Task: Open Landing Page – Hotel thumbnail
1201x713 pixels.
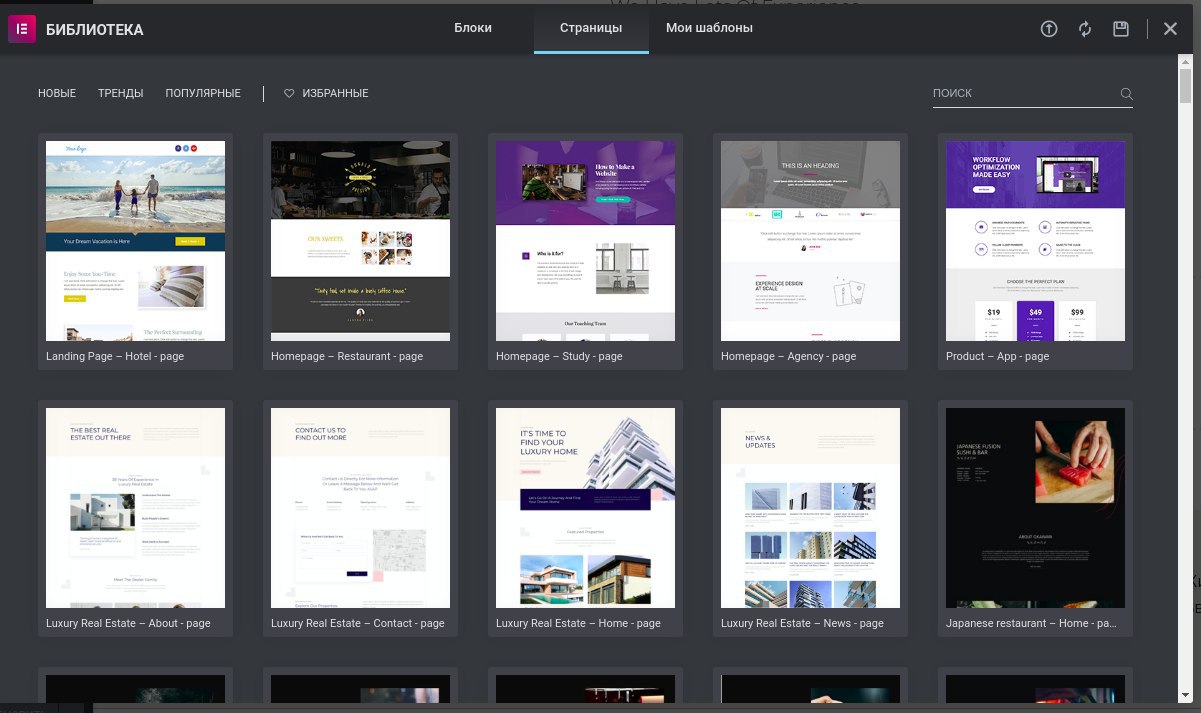Action: point(135,241)
